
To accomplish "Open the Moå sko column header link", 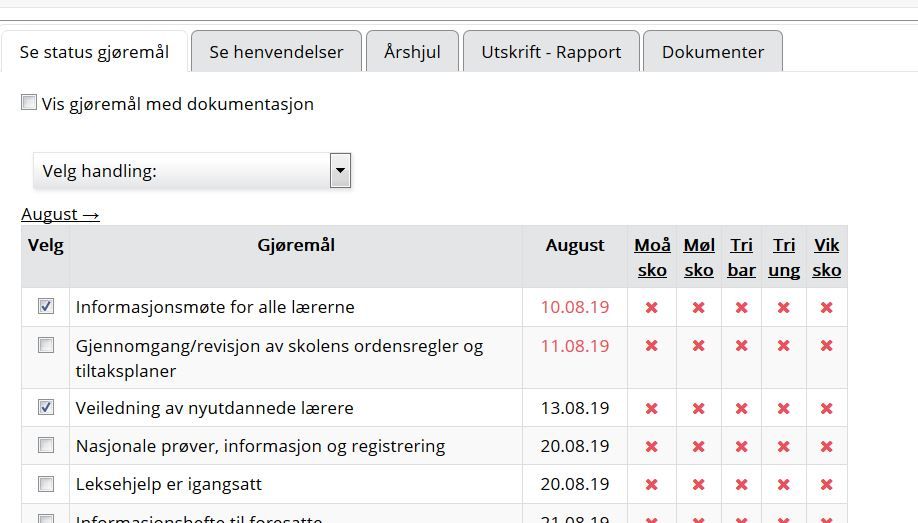I will [652, 257].
